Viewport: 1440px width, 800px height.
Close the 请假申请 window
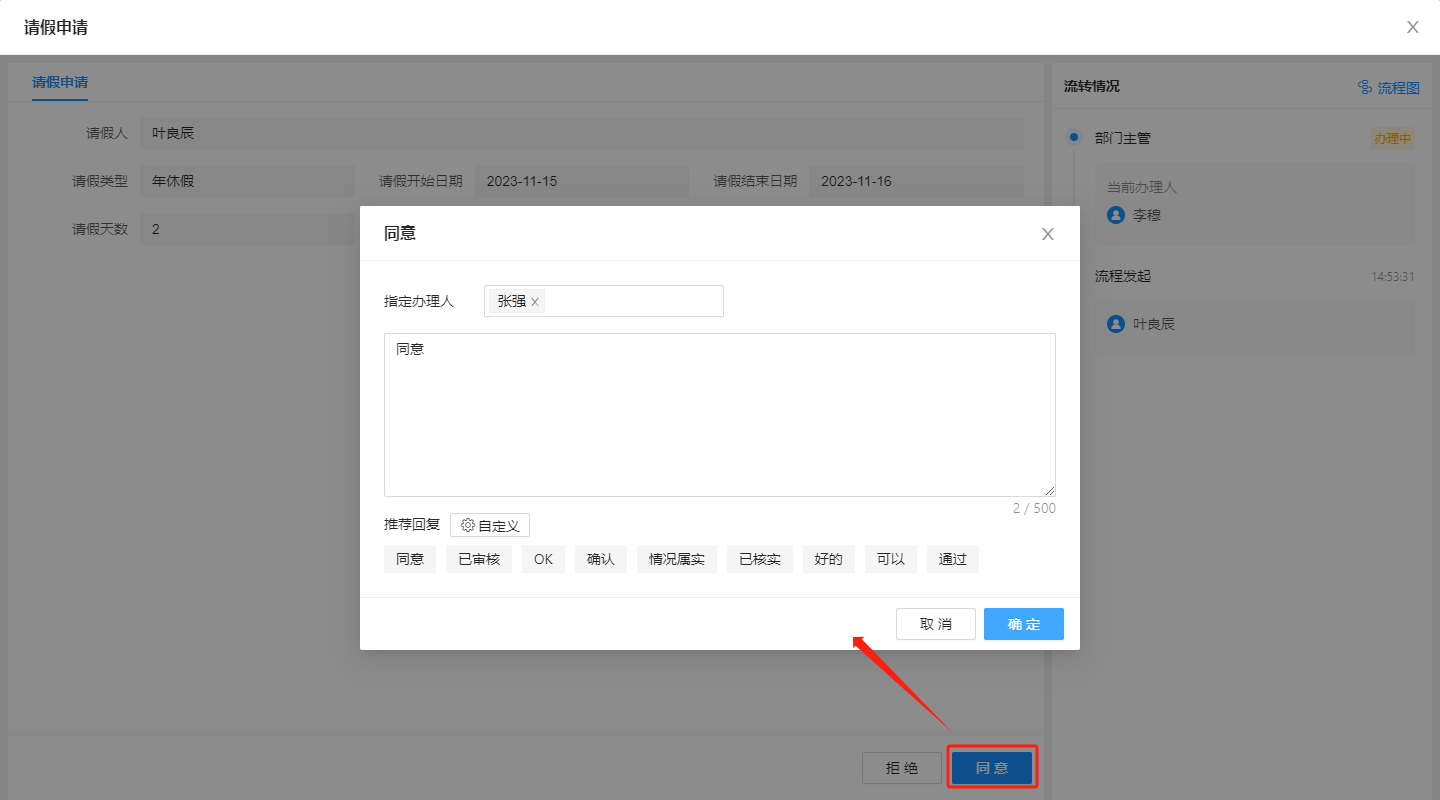1412,27
